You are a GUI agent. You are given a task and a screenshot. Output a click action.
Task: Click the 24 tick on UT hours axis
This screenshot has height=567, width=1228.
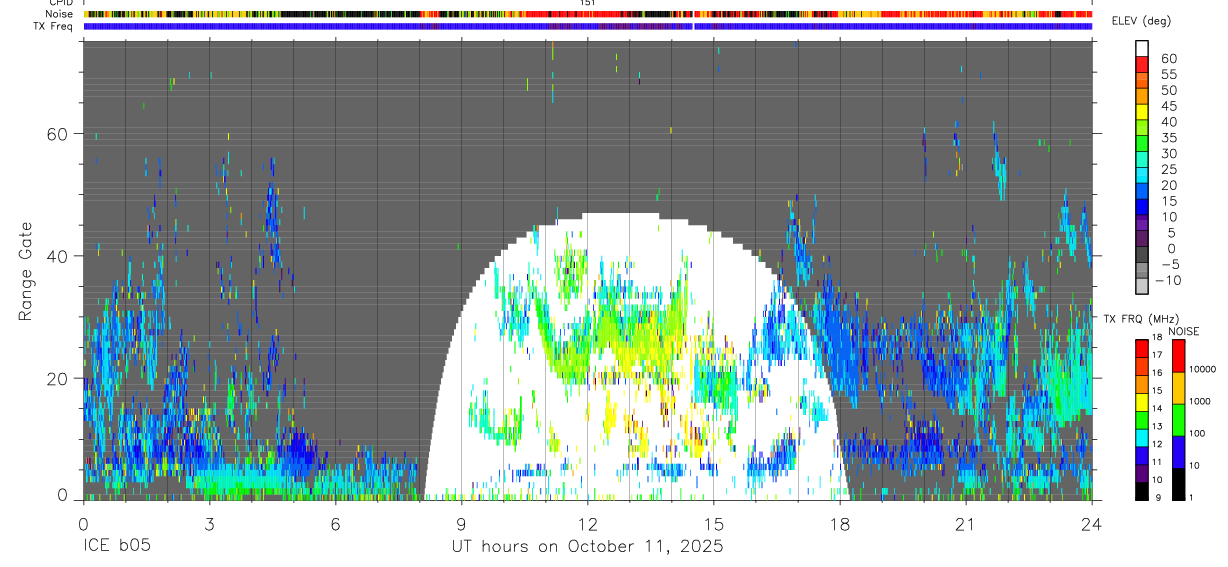1091,523
